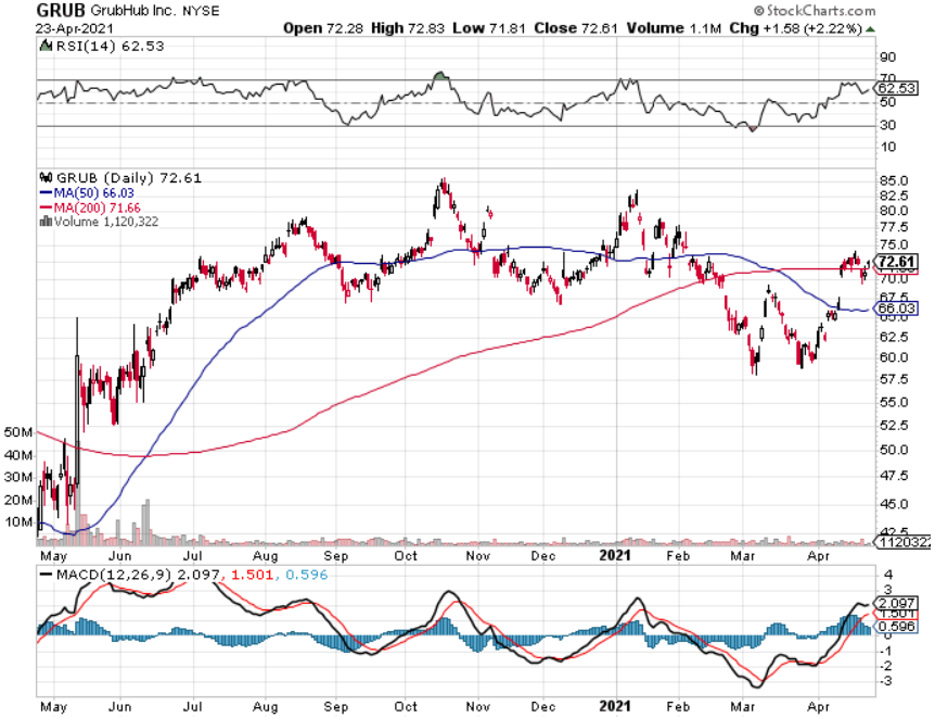Viewport: 936px width, 718px height.
Task: Click the red MA(200) legend color line
Action: (44, 207)
